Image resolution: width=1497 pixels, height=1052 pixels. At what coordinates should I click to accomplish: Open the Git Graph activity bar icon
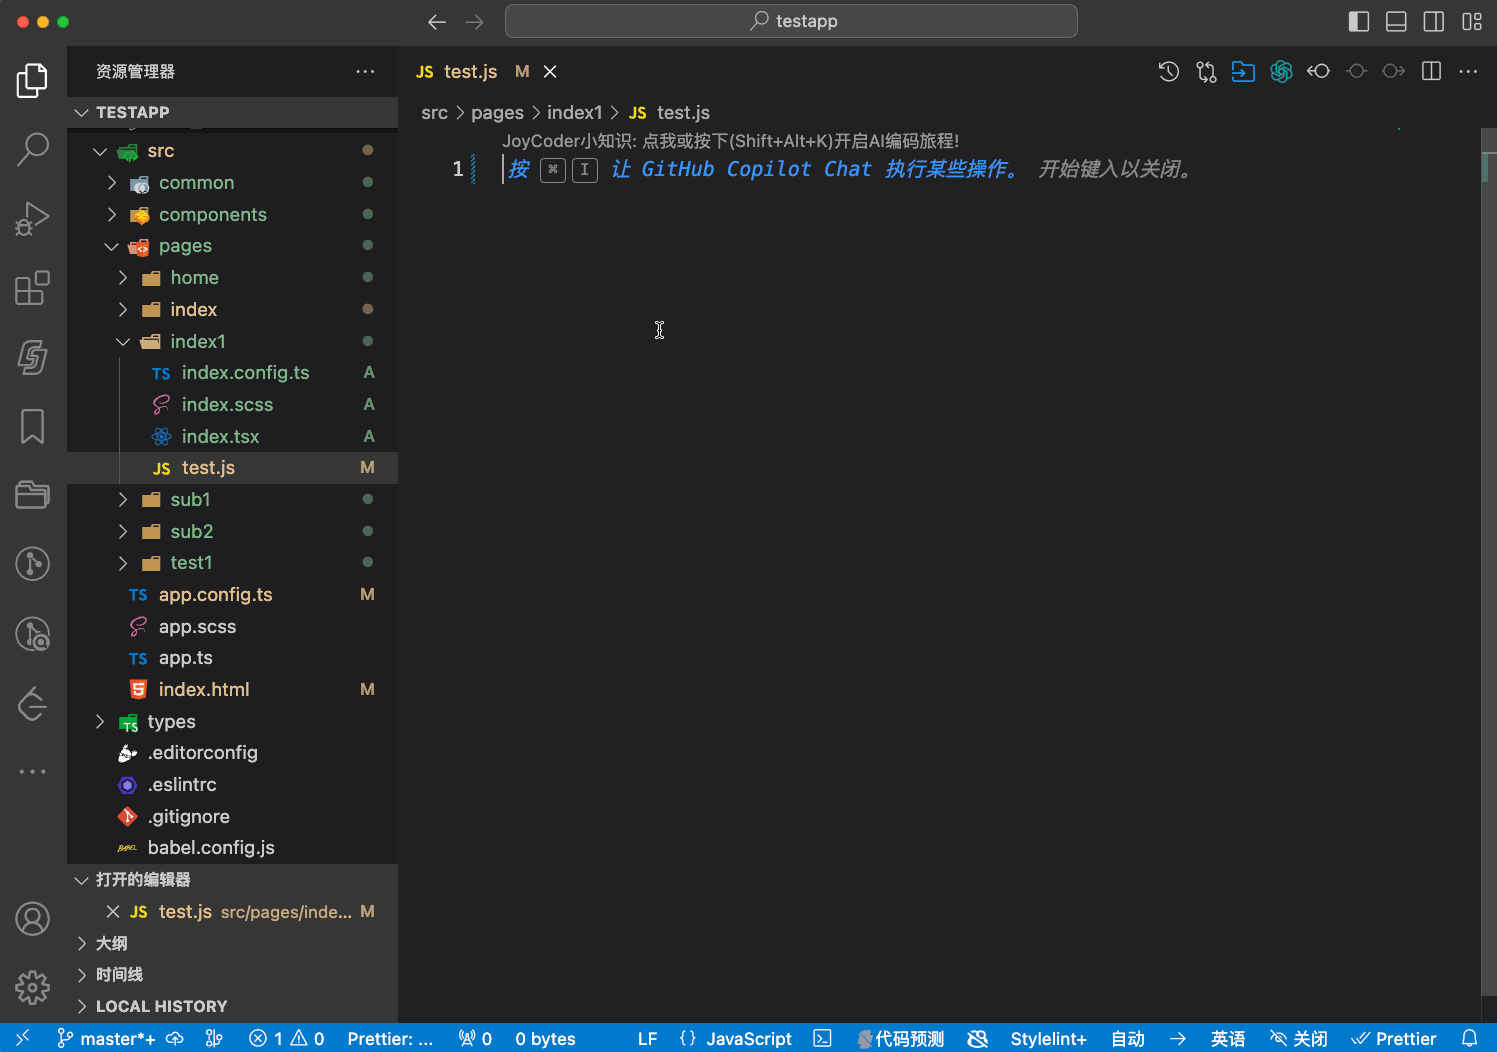click(32, 564)
